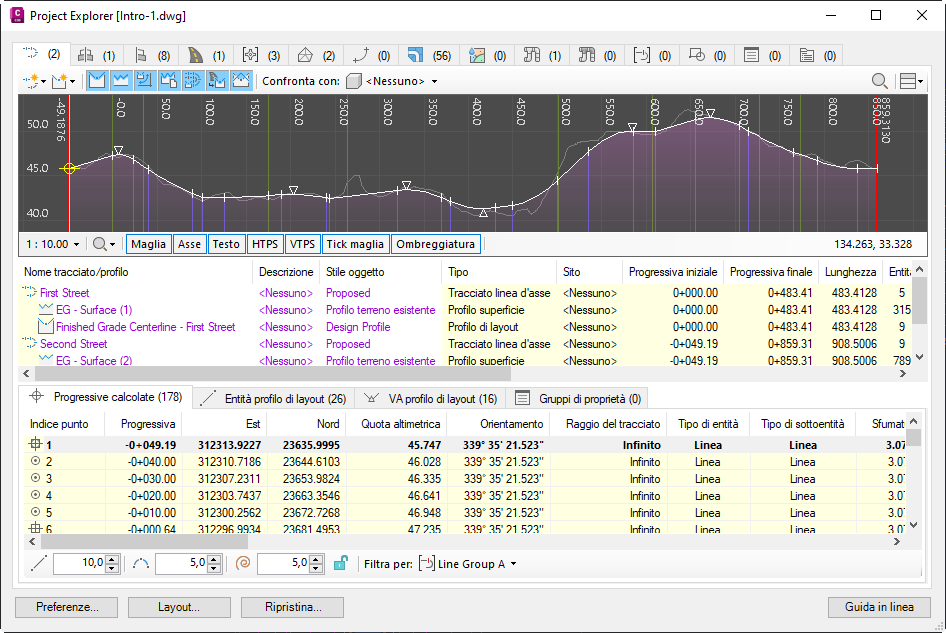Screen dimensions: 946x633
Task: Toggle the Maglia grid button
Action: click(x=148, y=244)
